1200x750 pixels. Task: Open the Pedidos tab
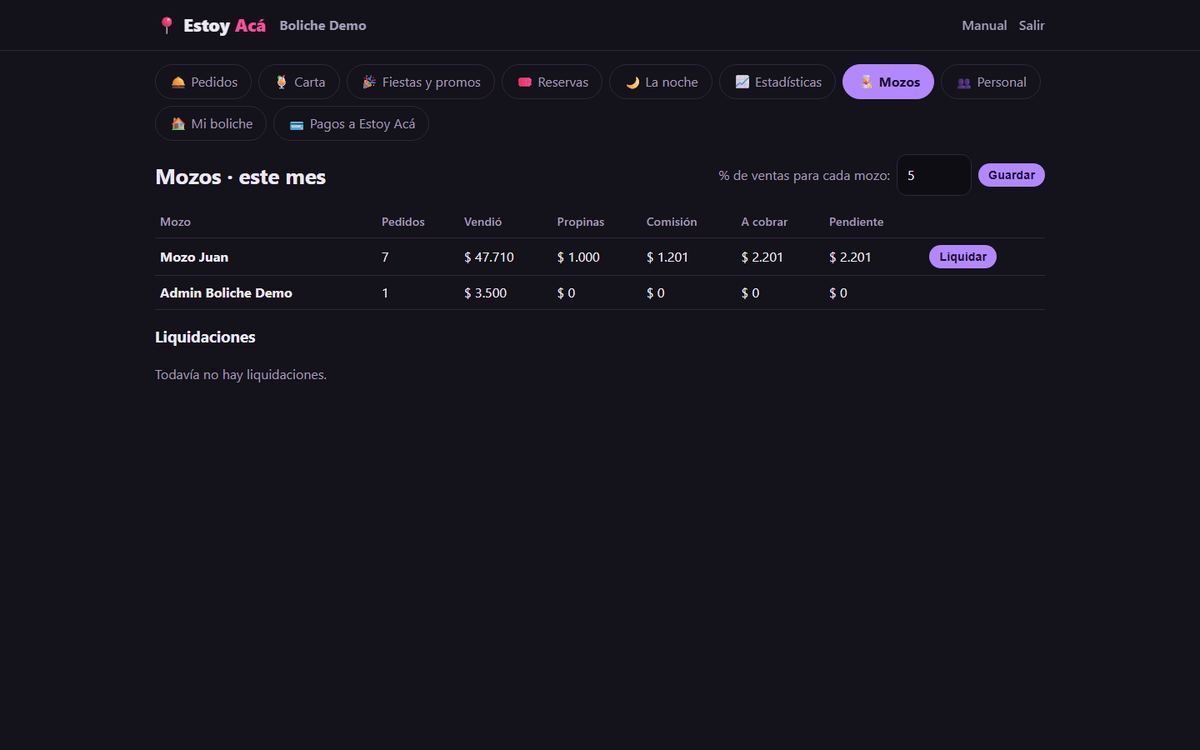pyautogui.click(x=204, y=82)
